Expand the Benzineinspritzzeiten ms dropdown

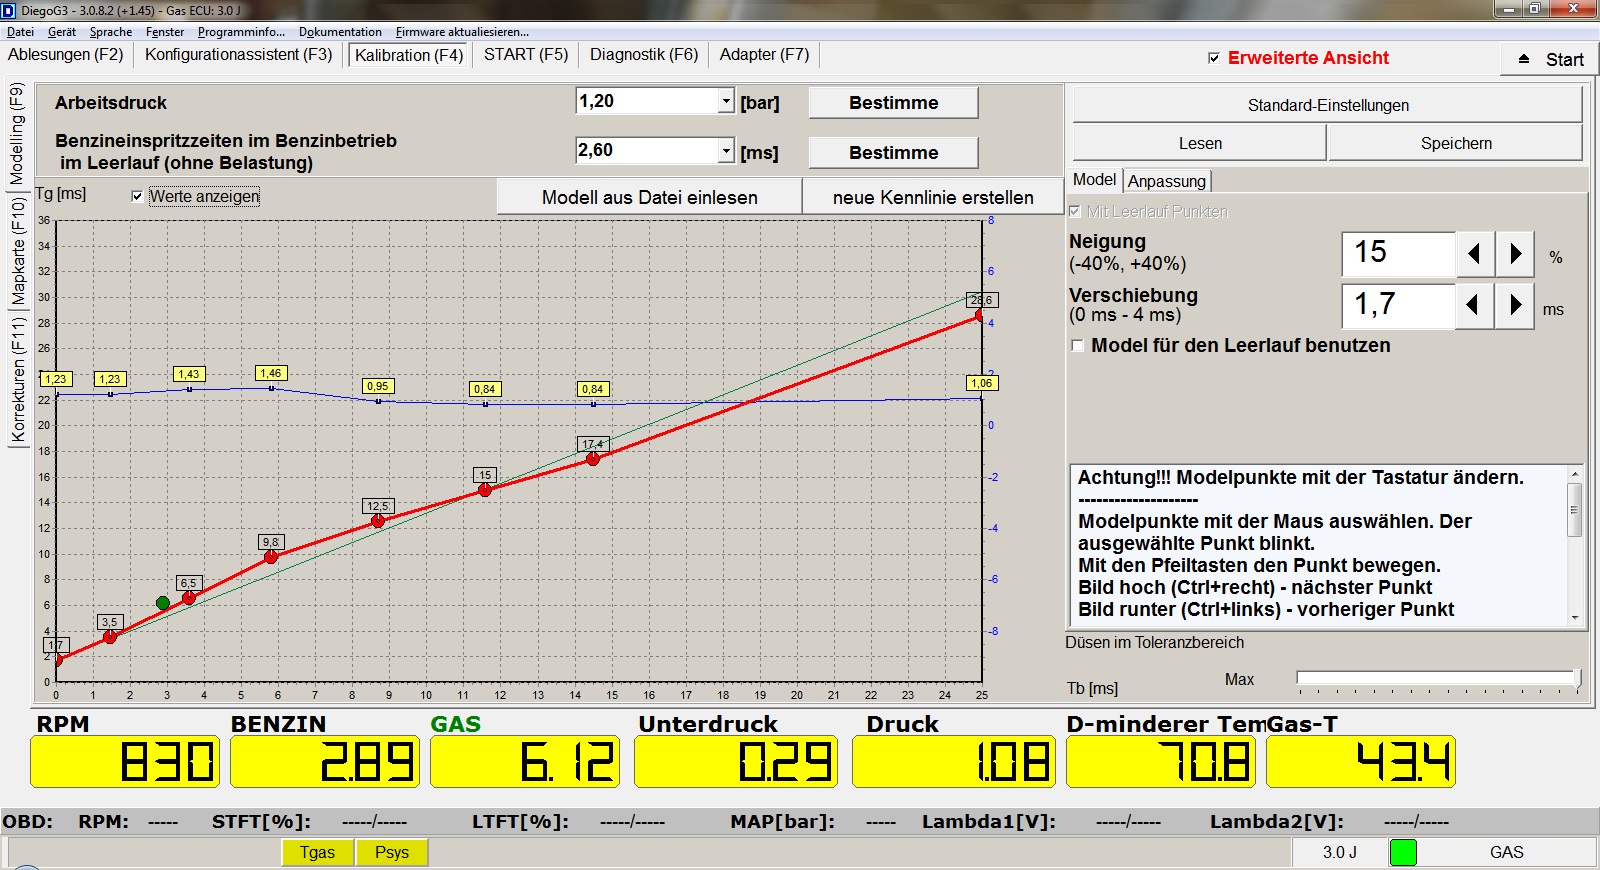(x=726, y=151)
